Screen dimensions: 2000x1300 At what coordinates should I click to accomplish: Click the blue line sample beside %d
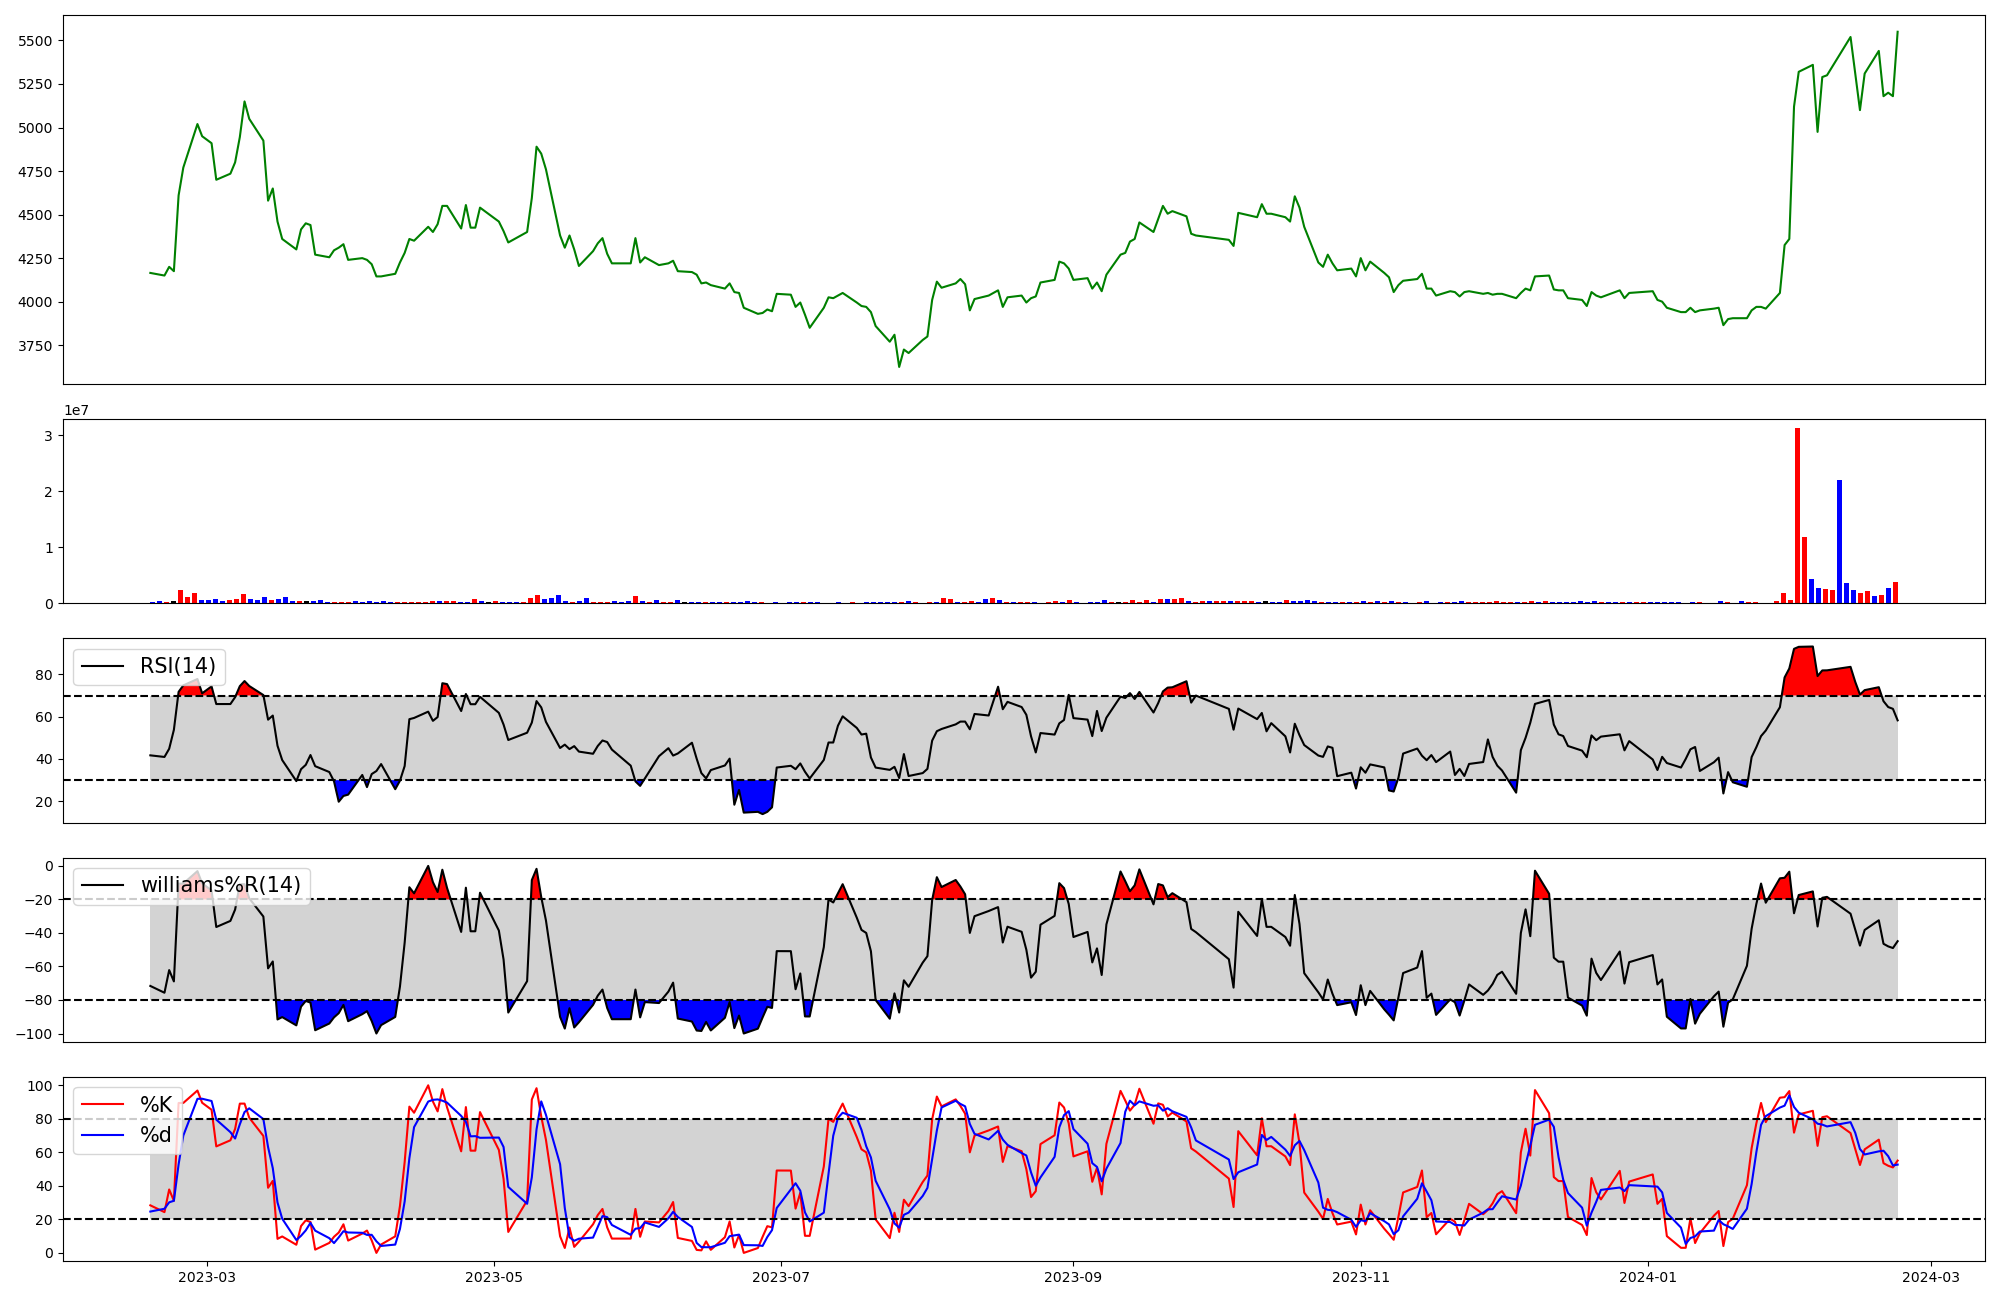point(103,1135)
